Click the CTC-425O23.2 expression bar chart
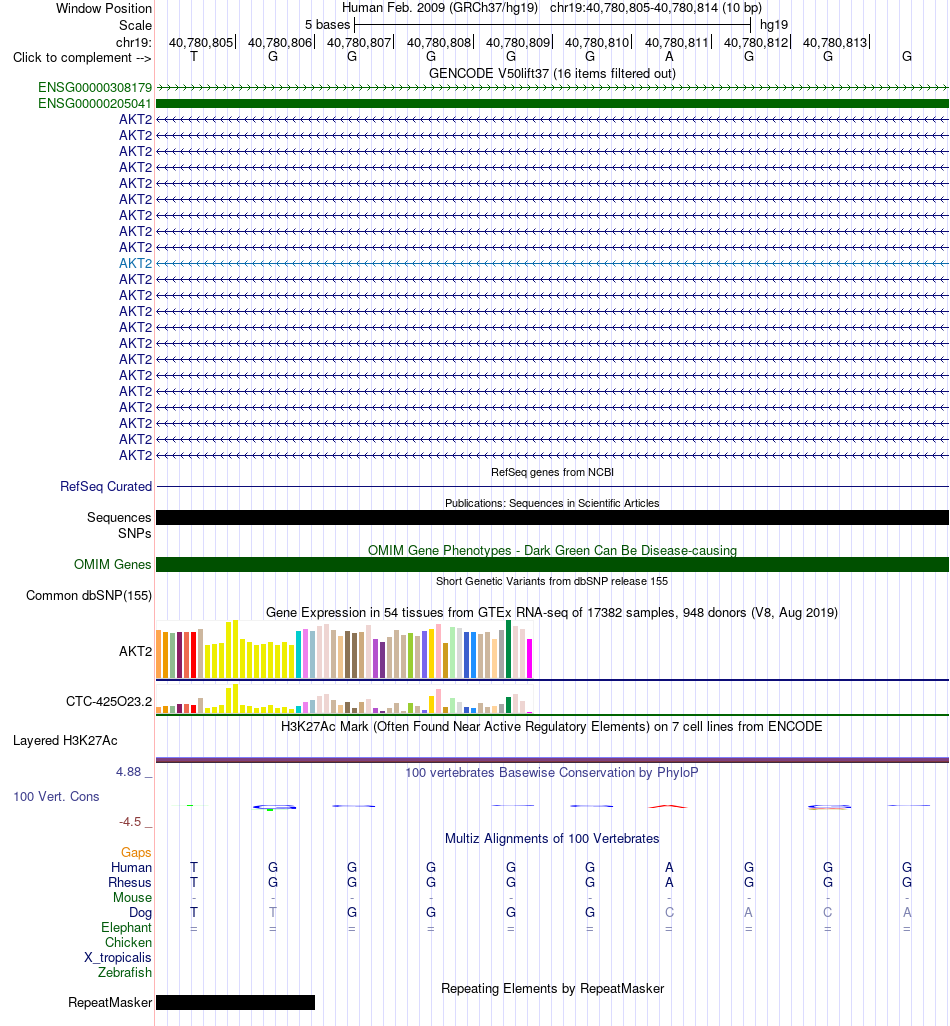This screenshot has width=950, height=1026. click(344, 698)
